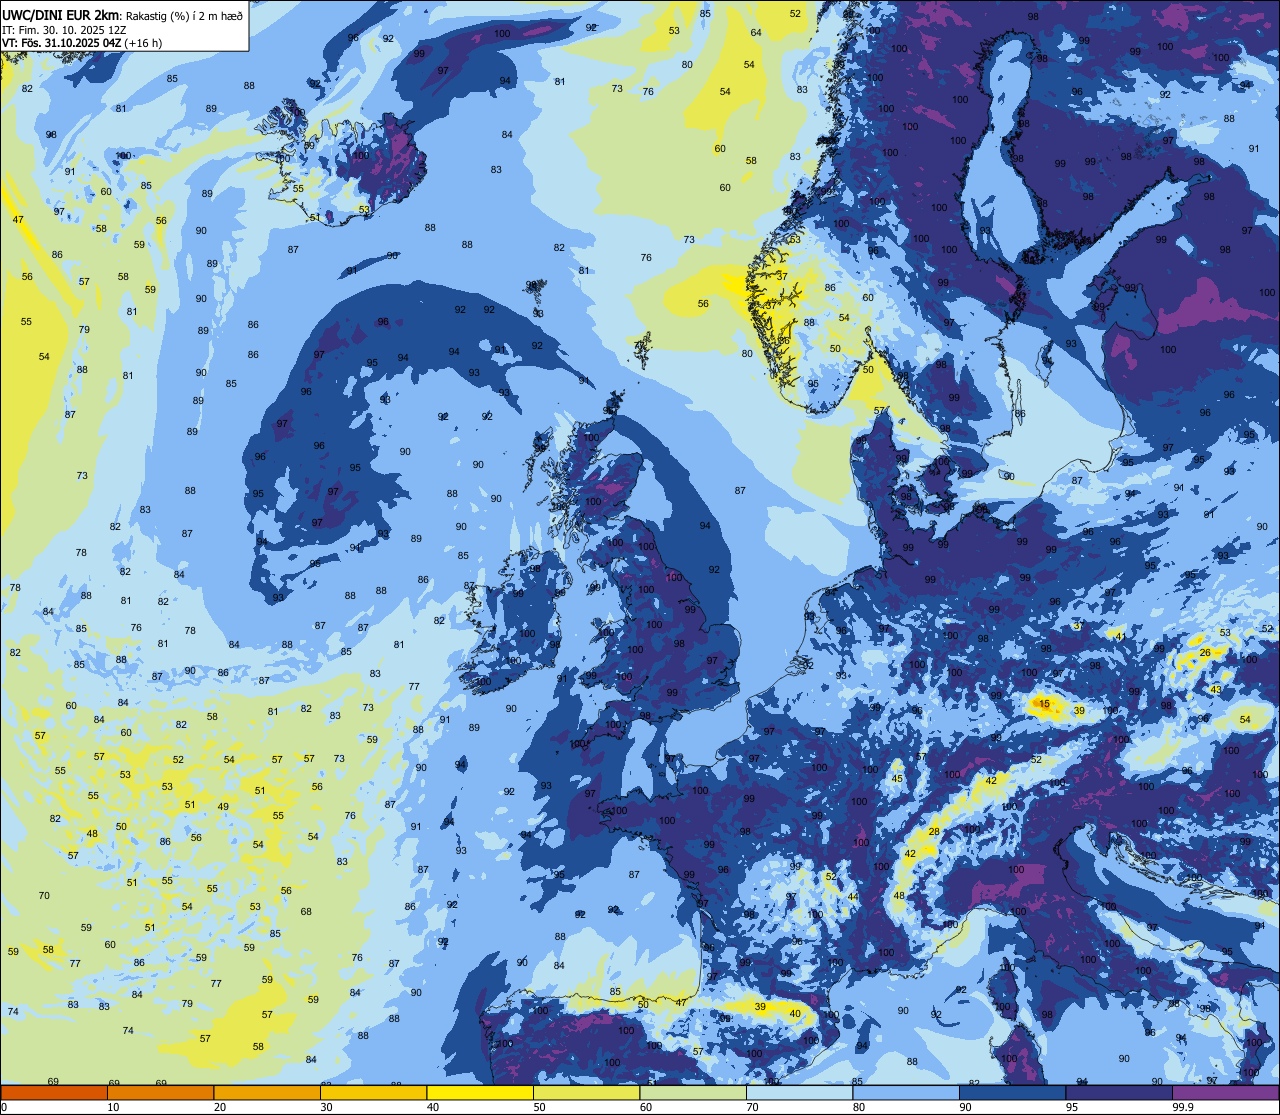Click the '40' legend scale label
The width and height of the screenshot is (1280, 1115).
tap(433, 1107)
